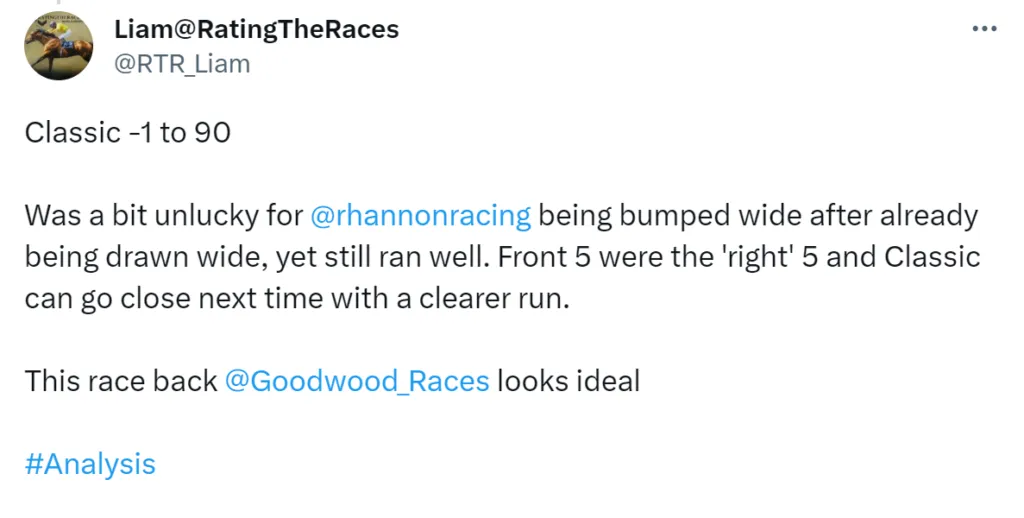Open the three-dot more options menu
Viewport: 1024px width, 518px height.
[984, 29]
